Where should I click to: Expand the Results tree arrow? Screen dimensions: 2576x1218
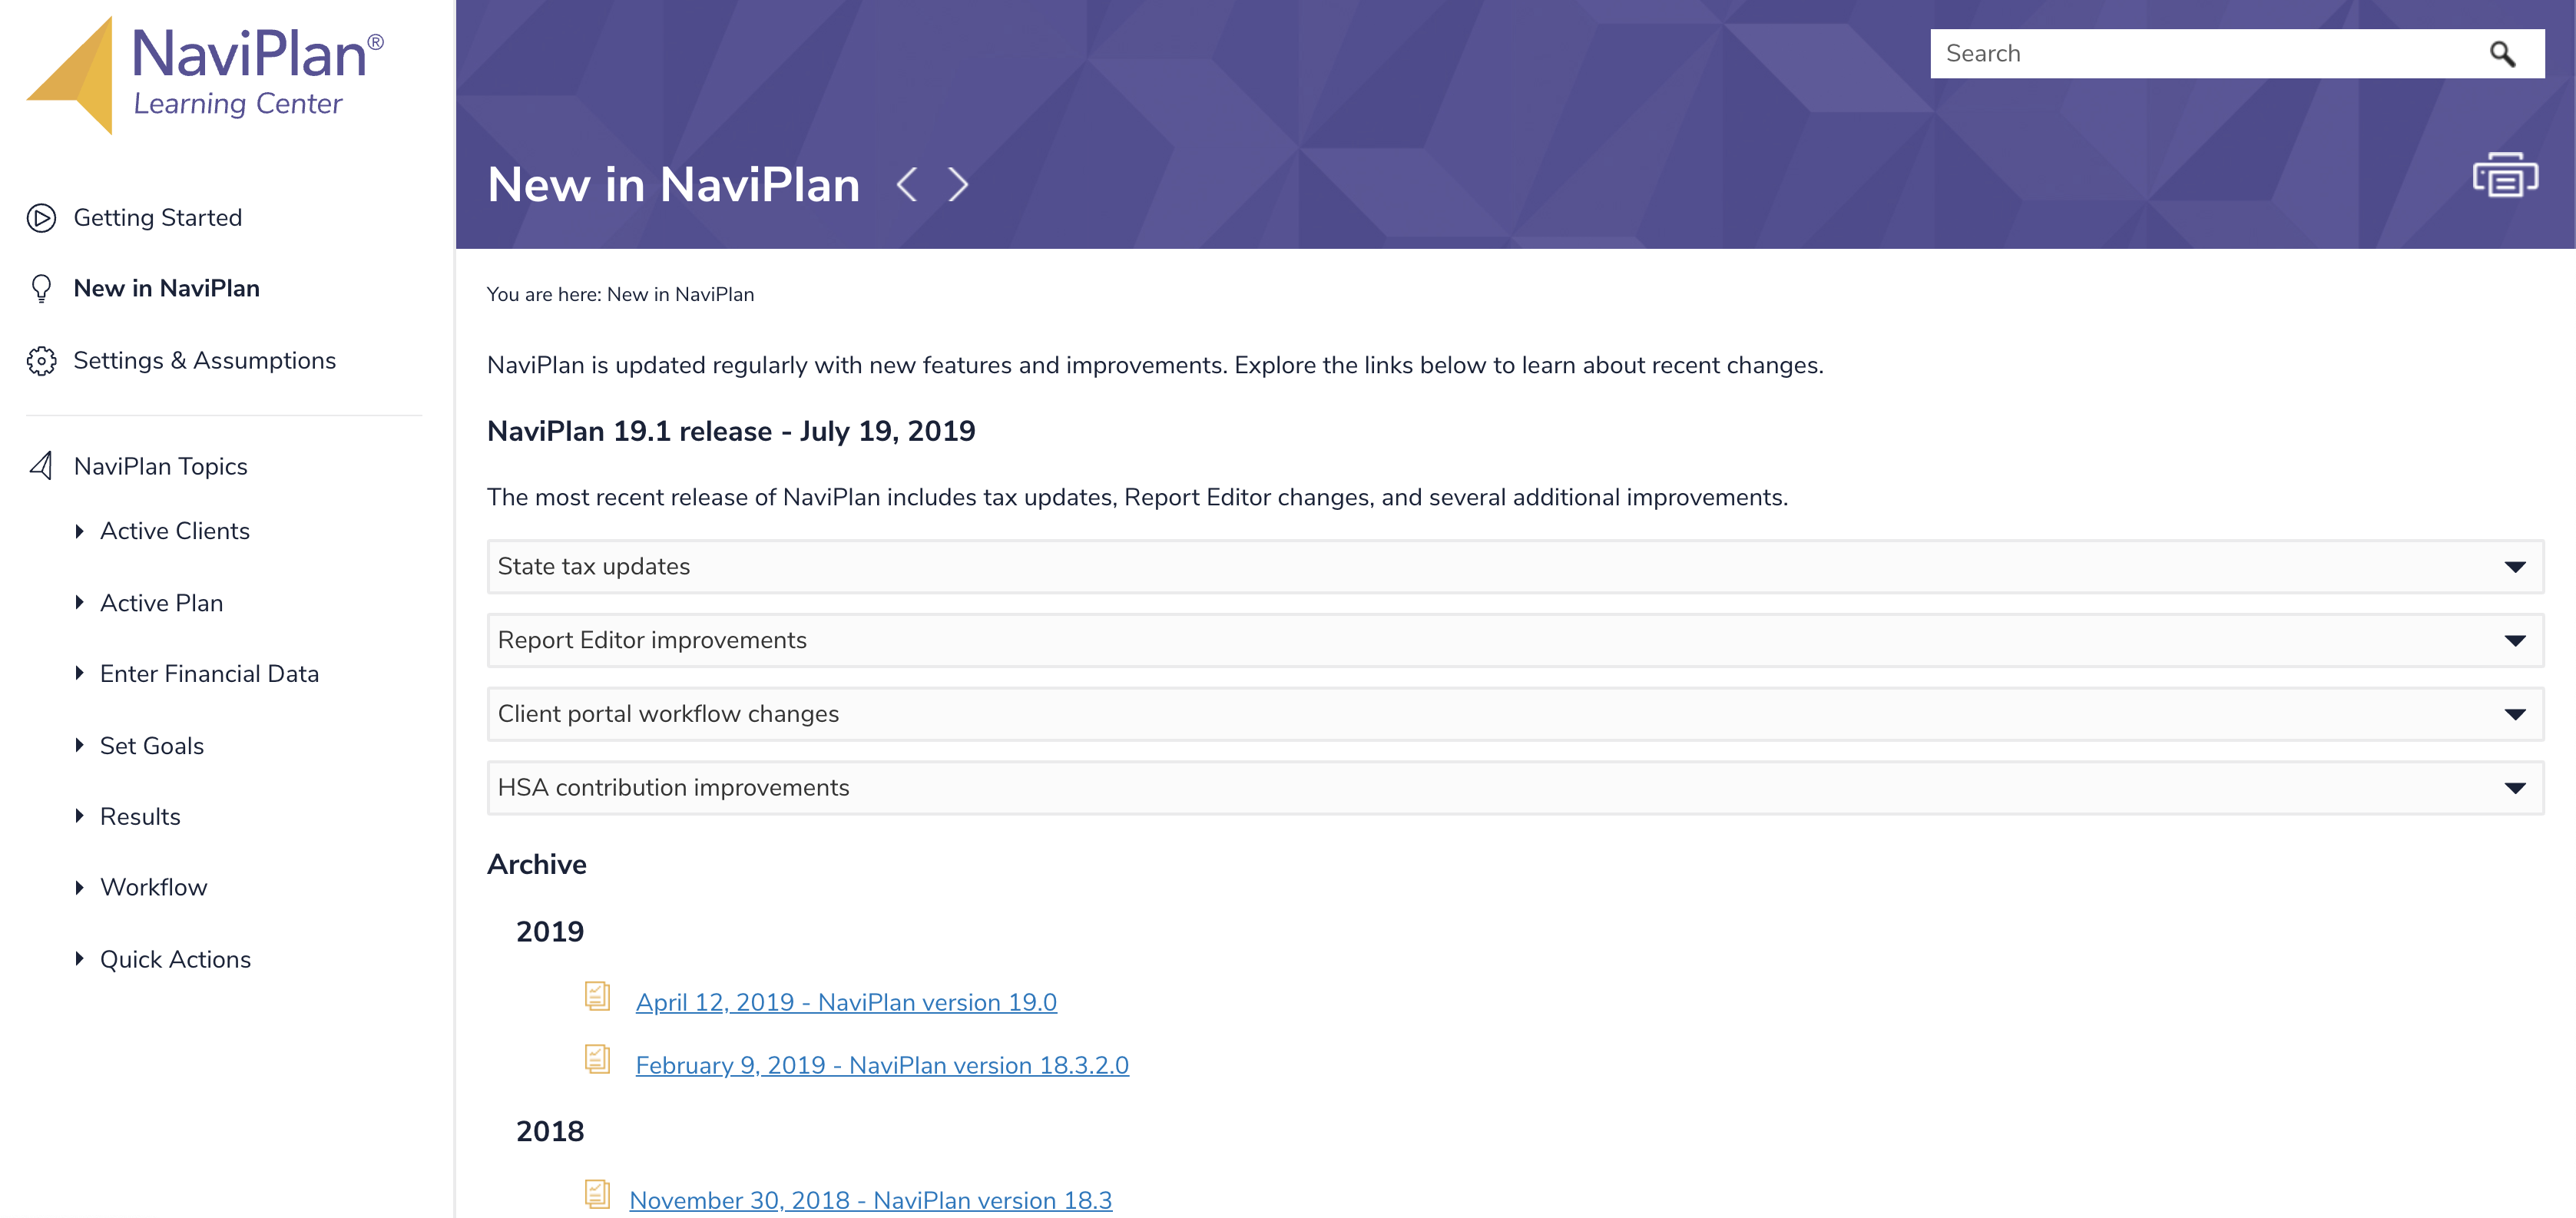79,817
